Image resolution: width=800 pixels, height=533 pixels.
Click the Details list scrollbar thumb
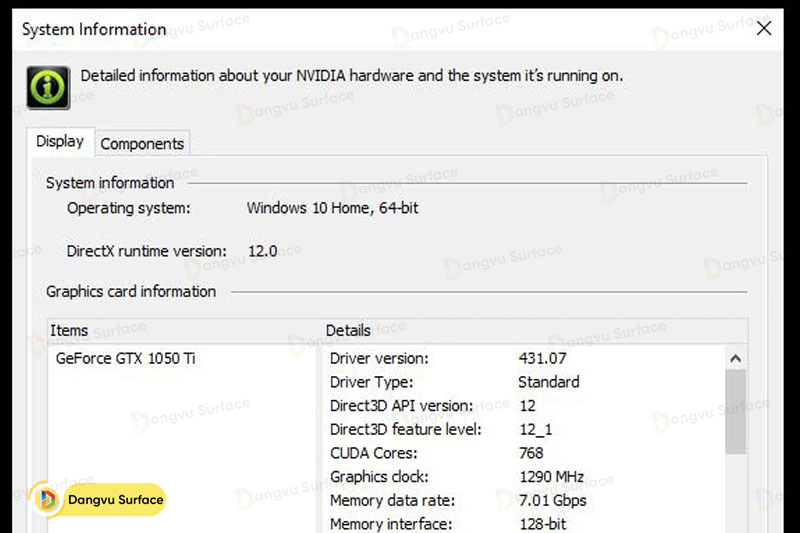click(x=735, y=410)
